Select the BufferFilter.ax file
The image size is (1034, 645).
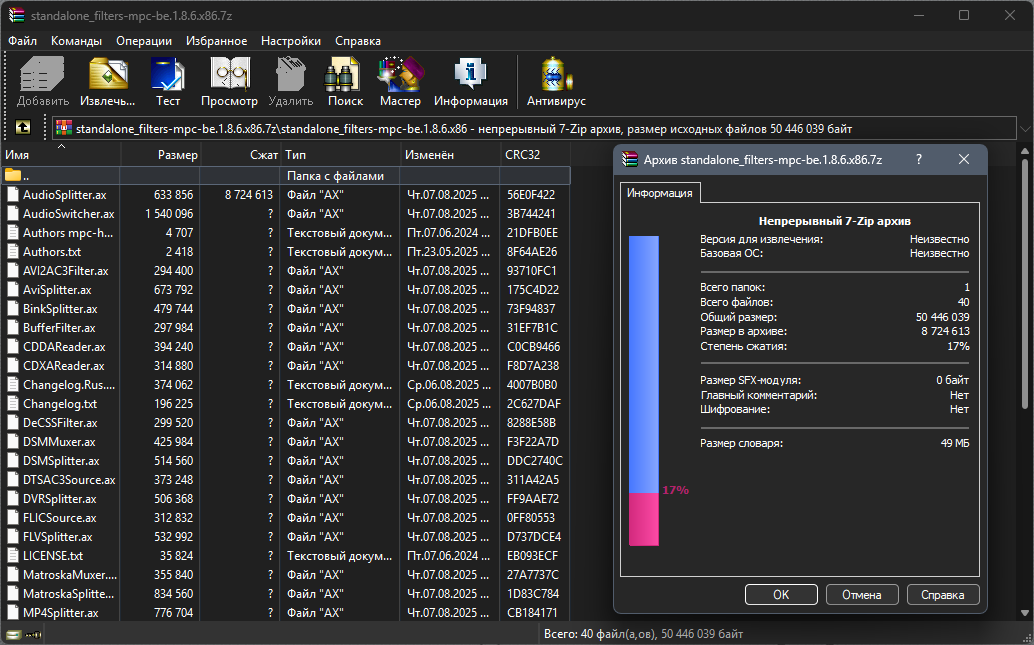click(59, 328)
